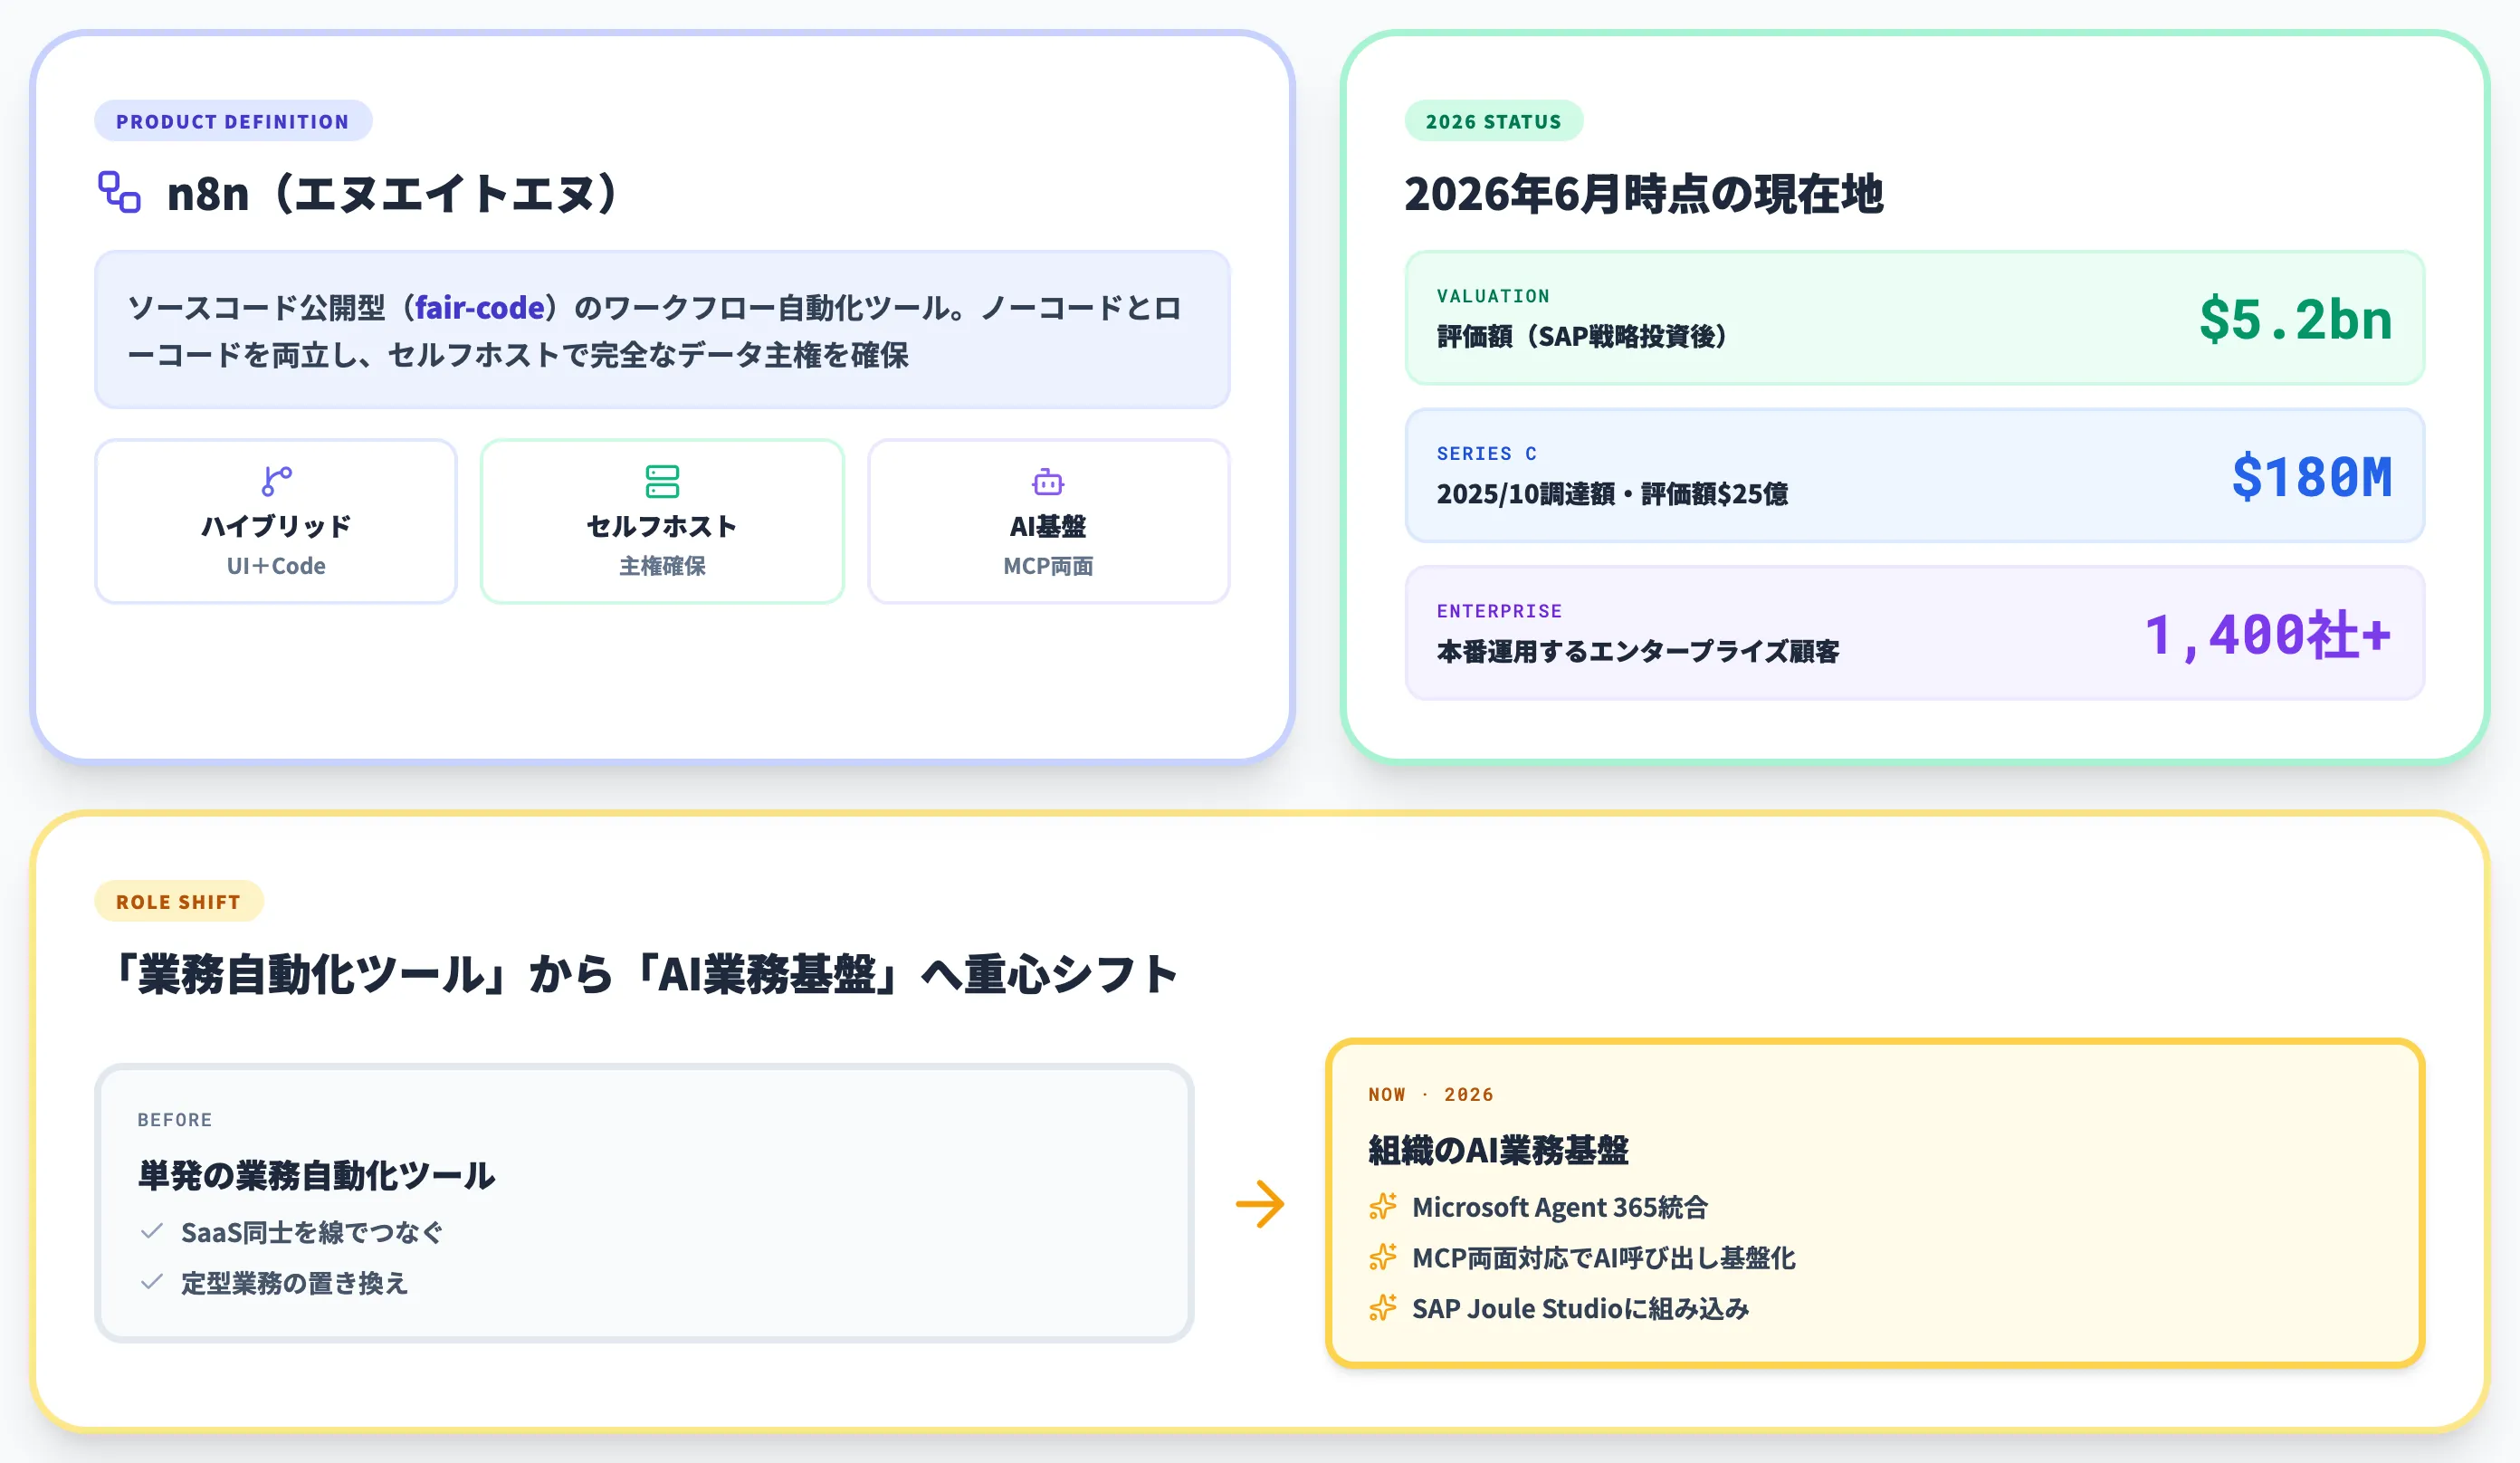Click Microsoft Agent 365統合 item text

tap(1560, 1207)
